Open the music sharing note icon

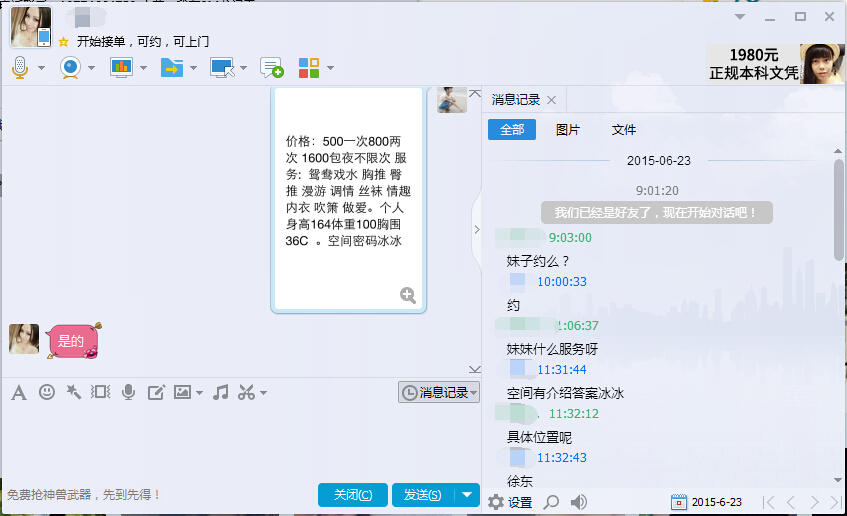pyautogui.click(x=220, y=392)
